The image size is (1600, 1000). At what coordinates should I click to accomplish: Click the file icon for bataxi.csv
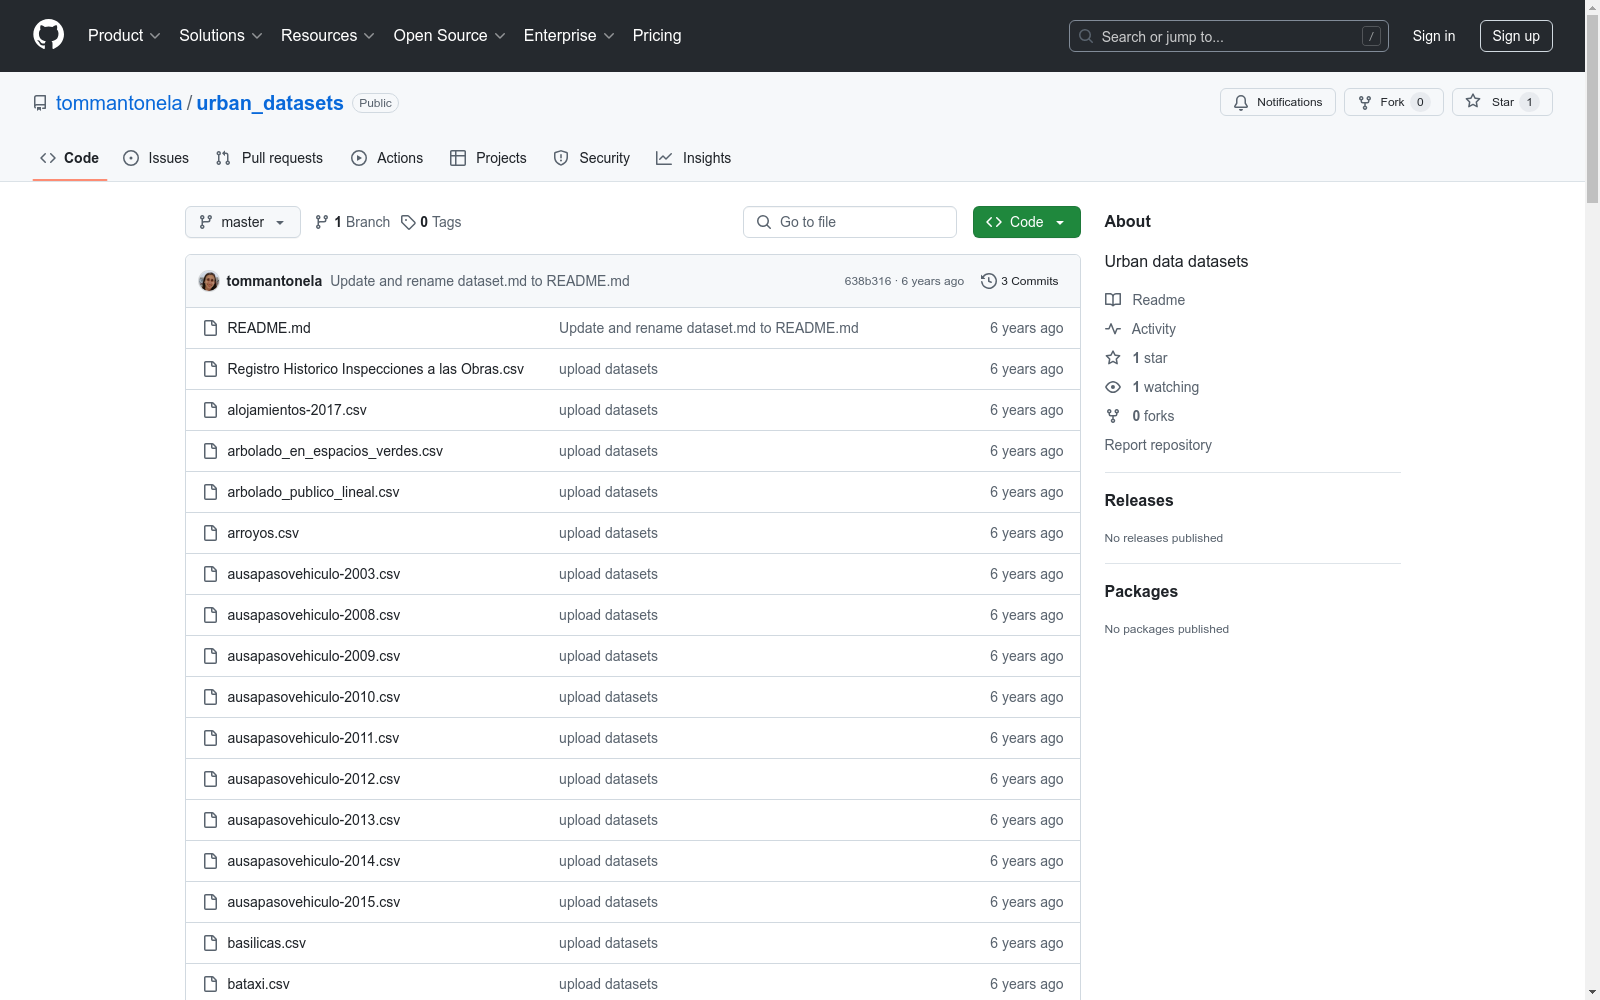(210, 984)
